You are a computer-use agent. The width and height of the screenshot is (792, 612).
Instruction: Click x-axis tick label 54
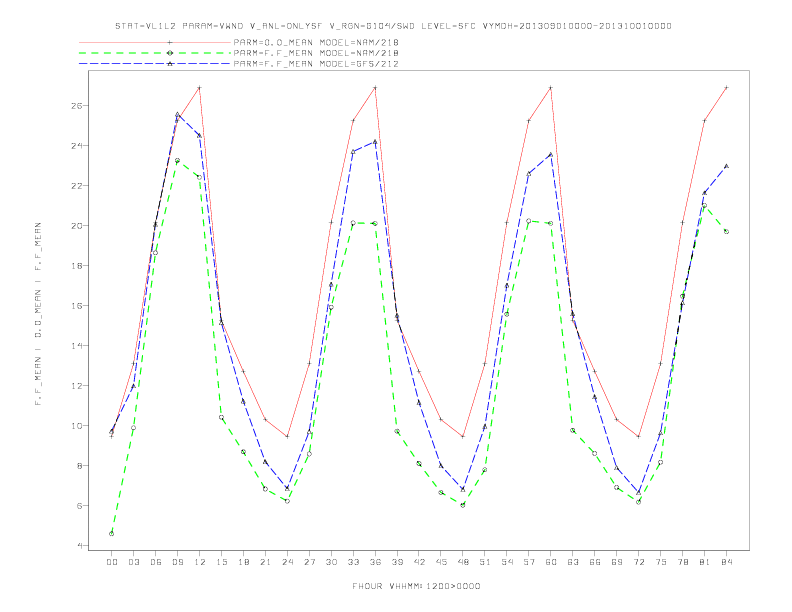pos(507,562)
